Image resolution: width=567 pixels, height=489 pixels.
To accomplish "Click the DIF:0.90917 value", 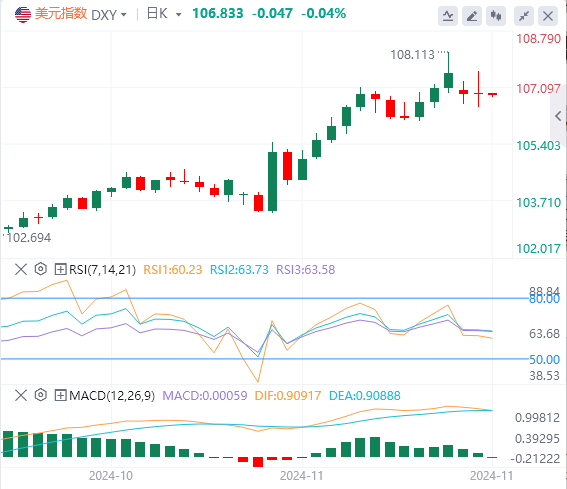I will click(288, 396).
